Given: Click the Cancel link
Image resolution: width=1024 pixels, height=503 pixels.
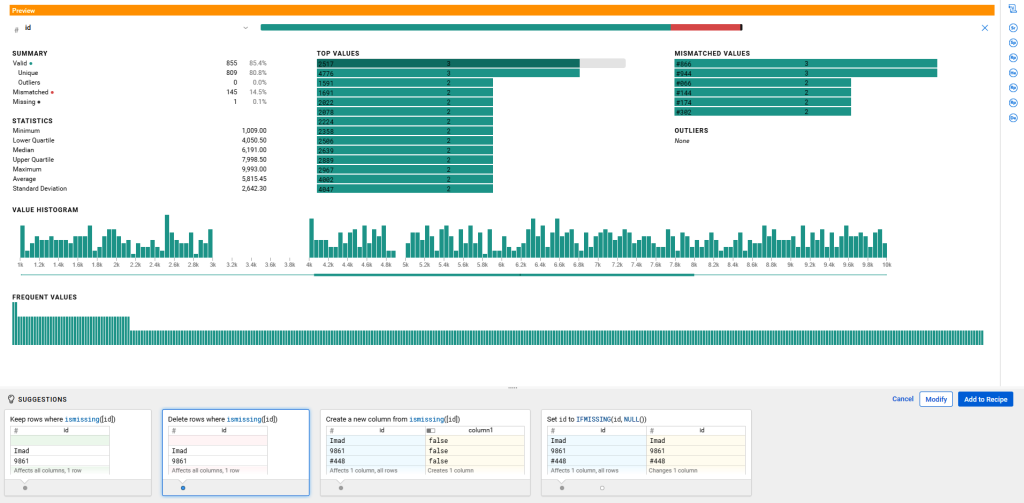Looking at the screenshot, I should (902, 399).
